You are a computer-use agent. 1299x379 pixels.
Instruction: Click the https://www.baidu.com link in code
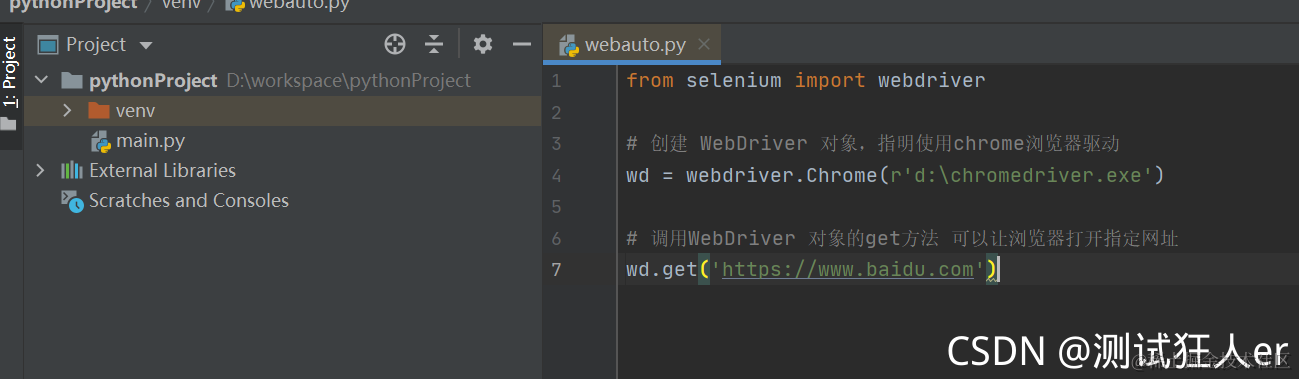848,269
